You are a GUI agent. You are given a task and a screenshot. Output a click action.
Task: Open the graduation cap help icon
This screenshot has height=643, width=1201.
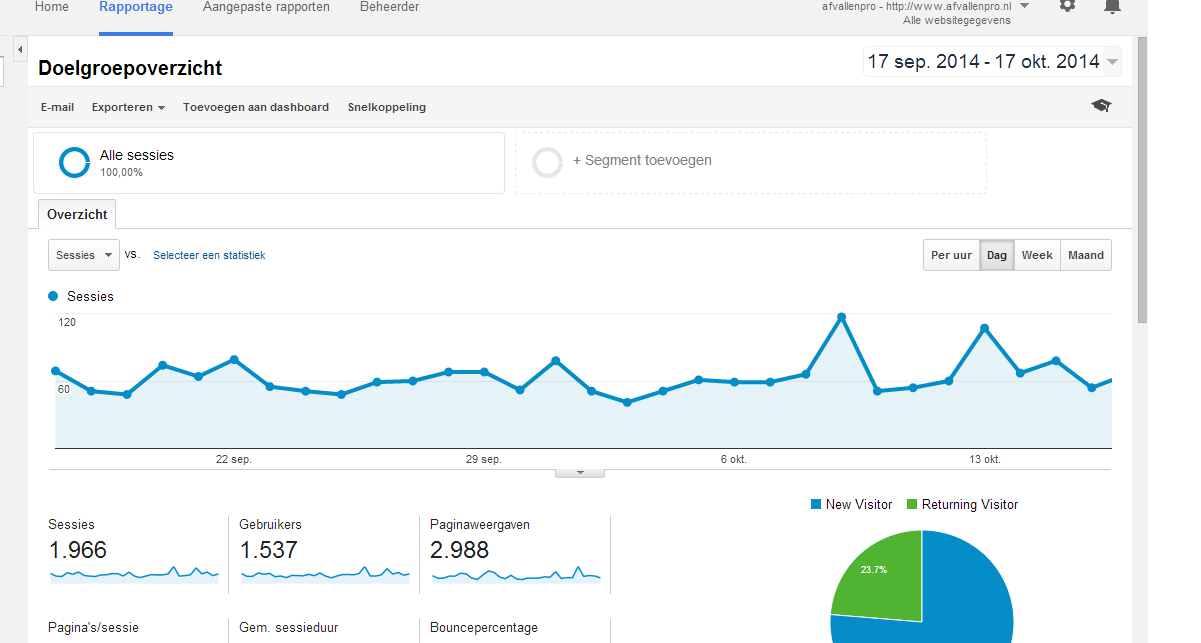click(x=1101, y=106)
